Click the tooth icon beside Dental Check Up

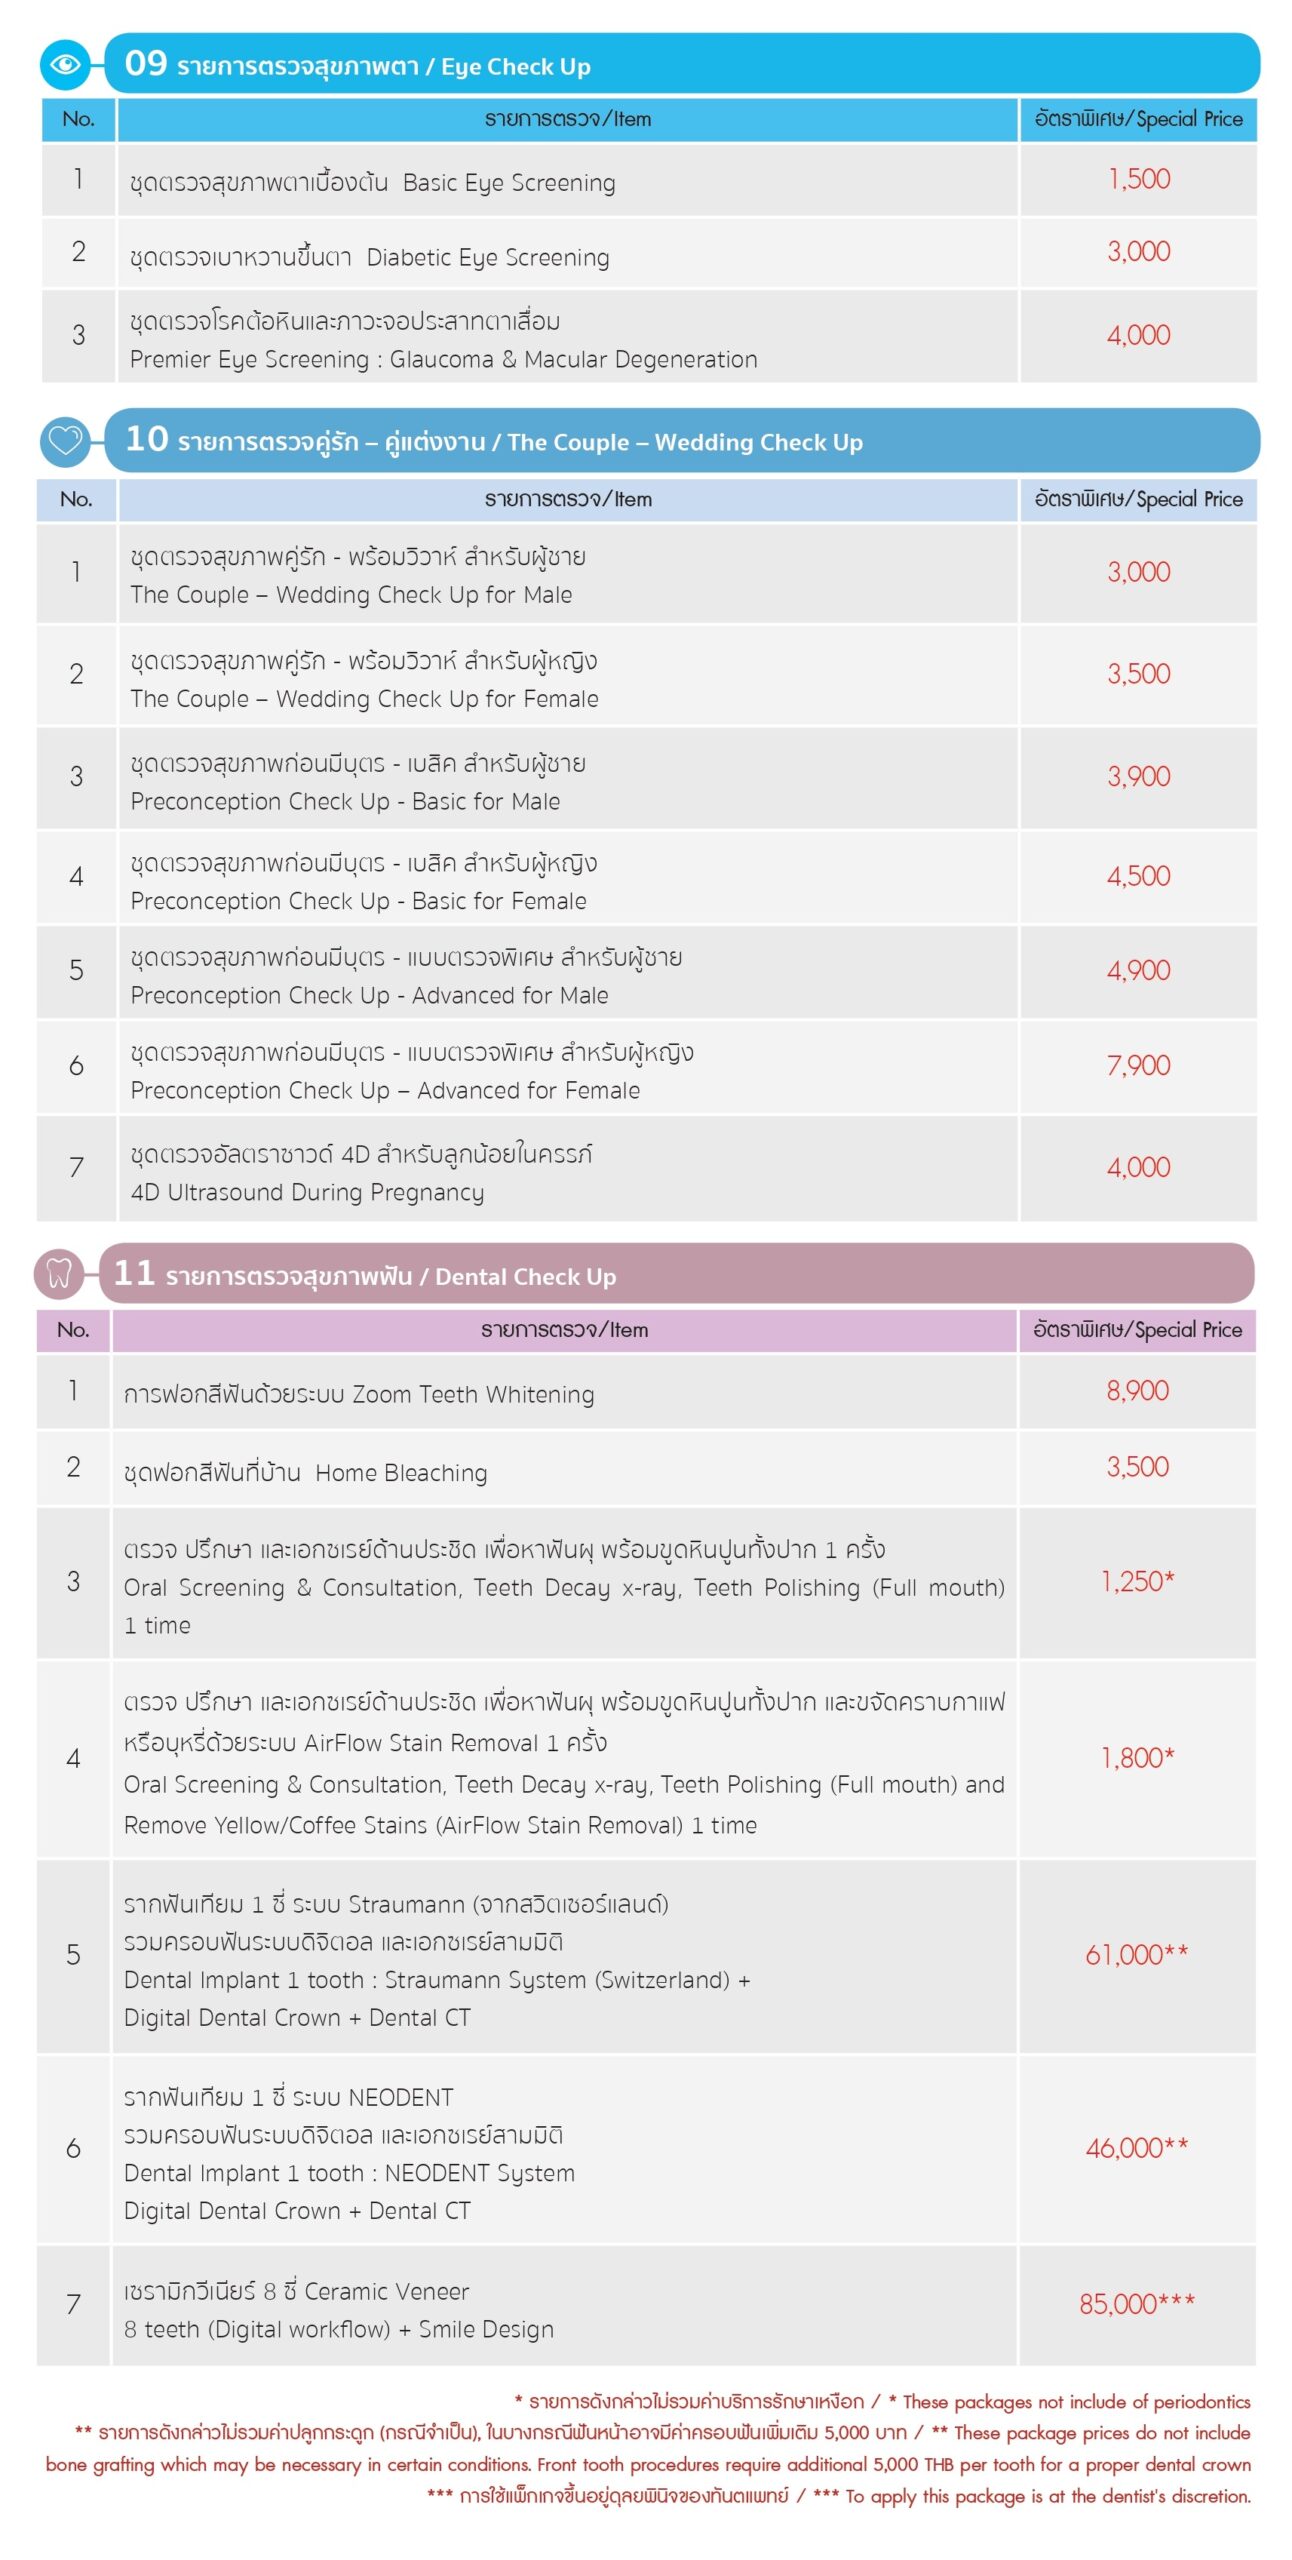[59, 1274]
